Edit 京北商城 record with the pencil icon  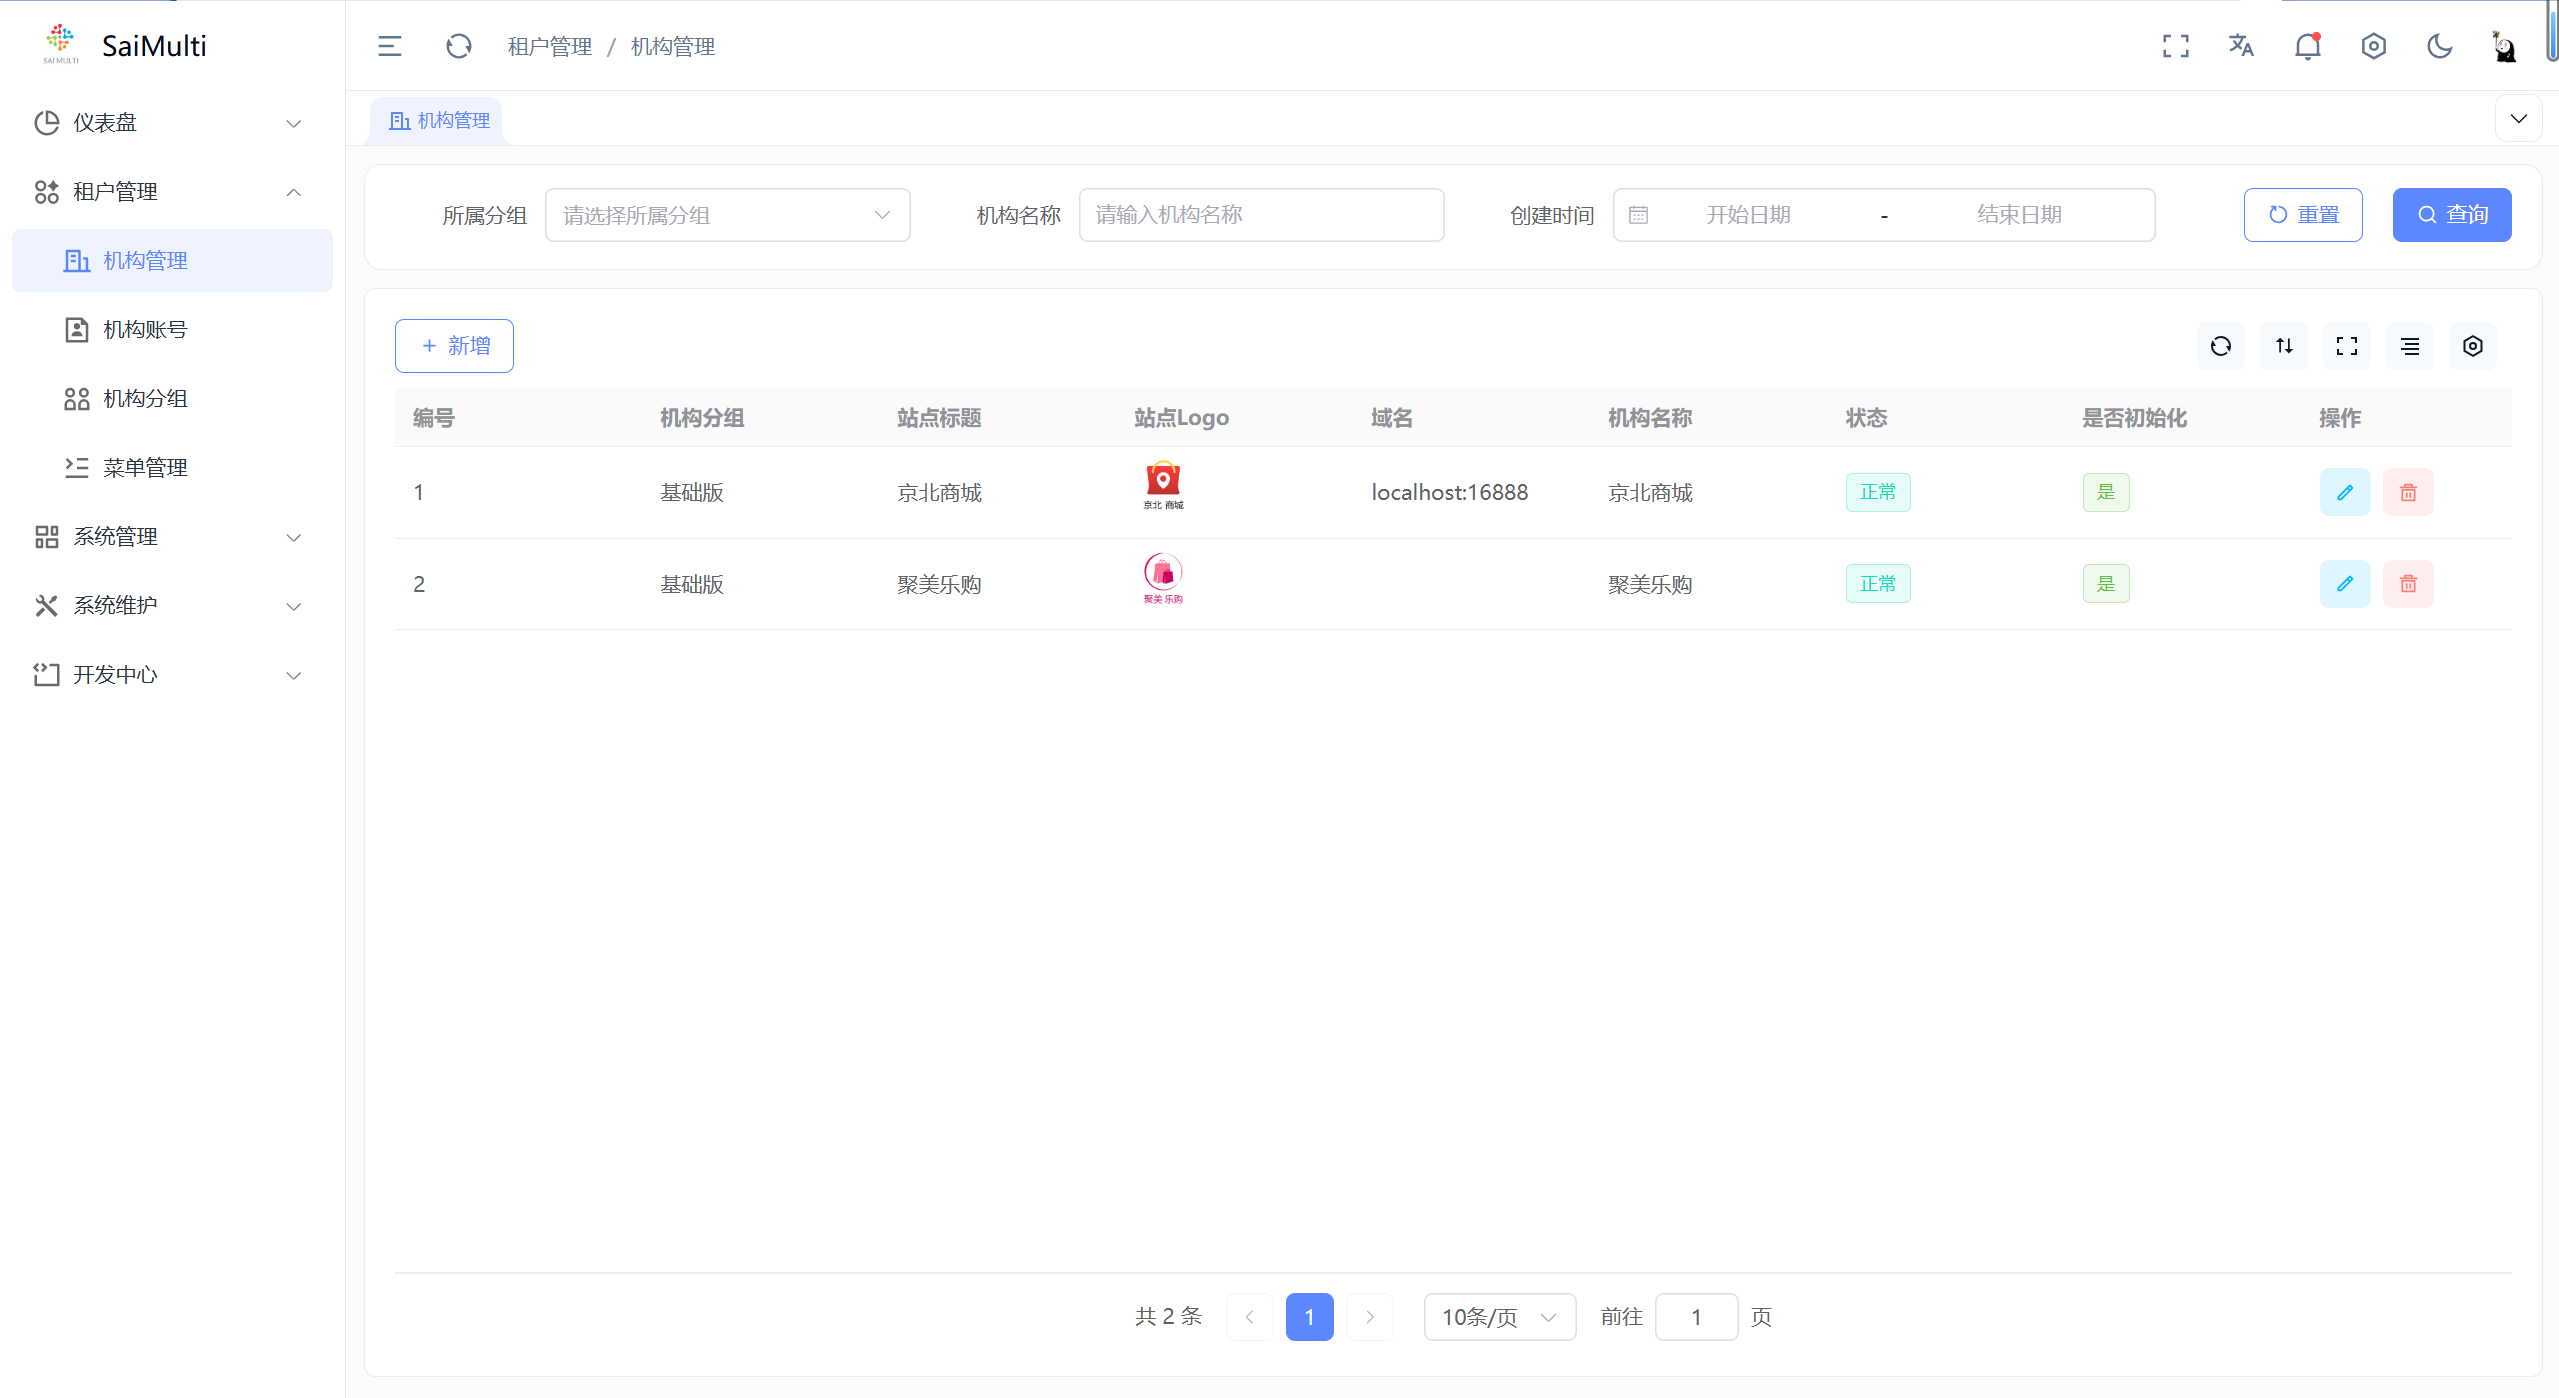click(x=2346, y=492)
